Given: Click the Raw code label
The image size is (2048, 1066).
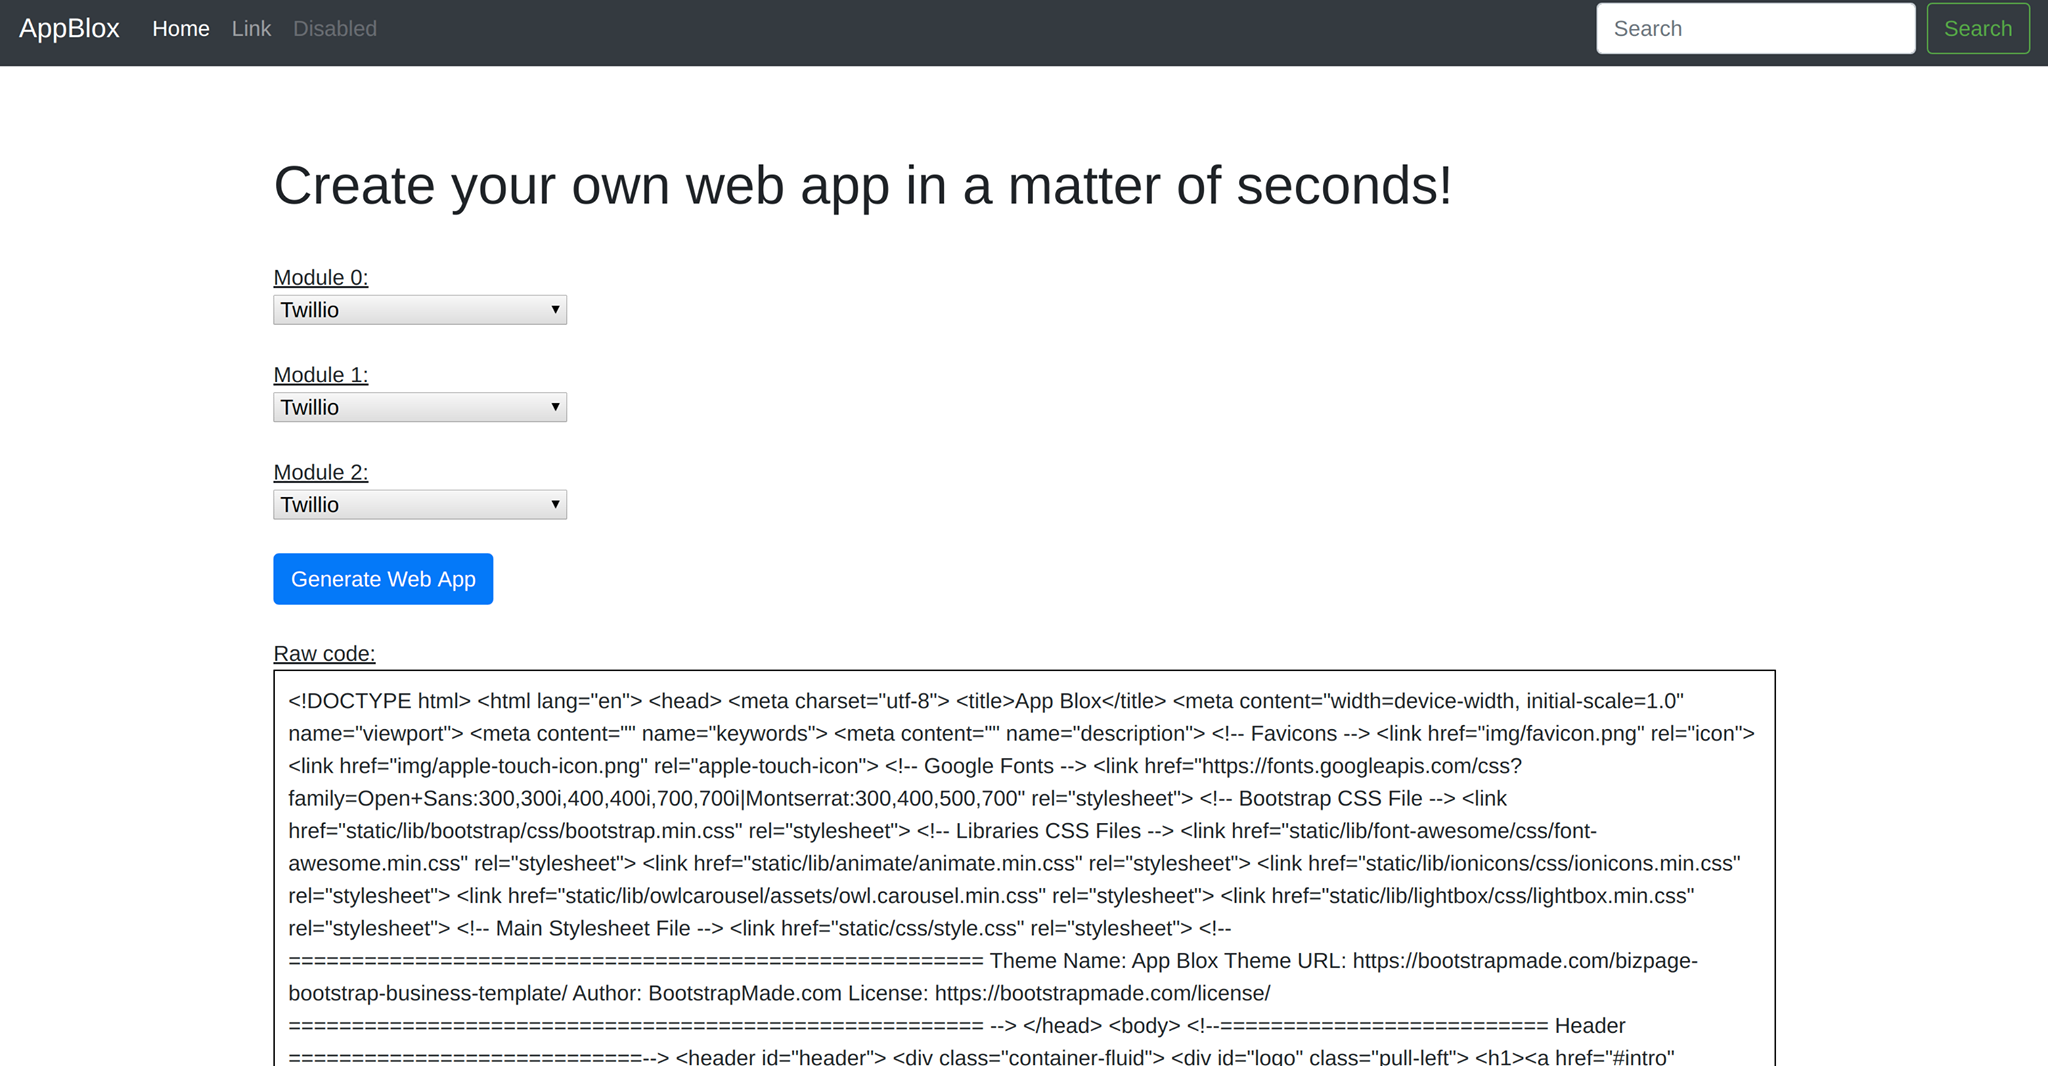Looking at the screenshot, I should 324,654.
